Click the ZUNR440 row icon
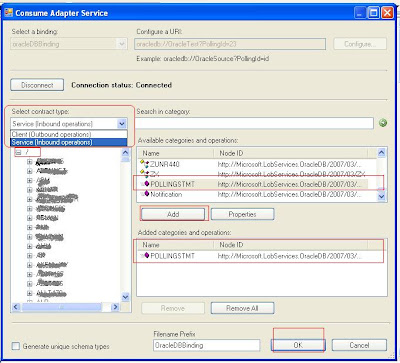The width and height of the screenshot is (400, 363). [144, 164]
